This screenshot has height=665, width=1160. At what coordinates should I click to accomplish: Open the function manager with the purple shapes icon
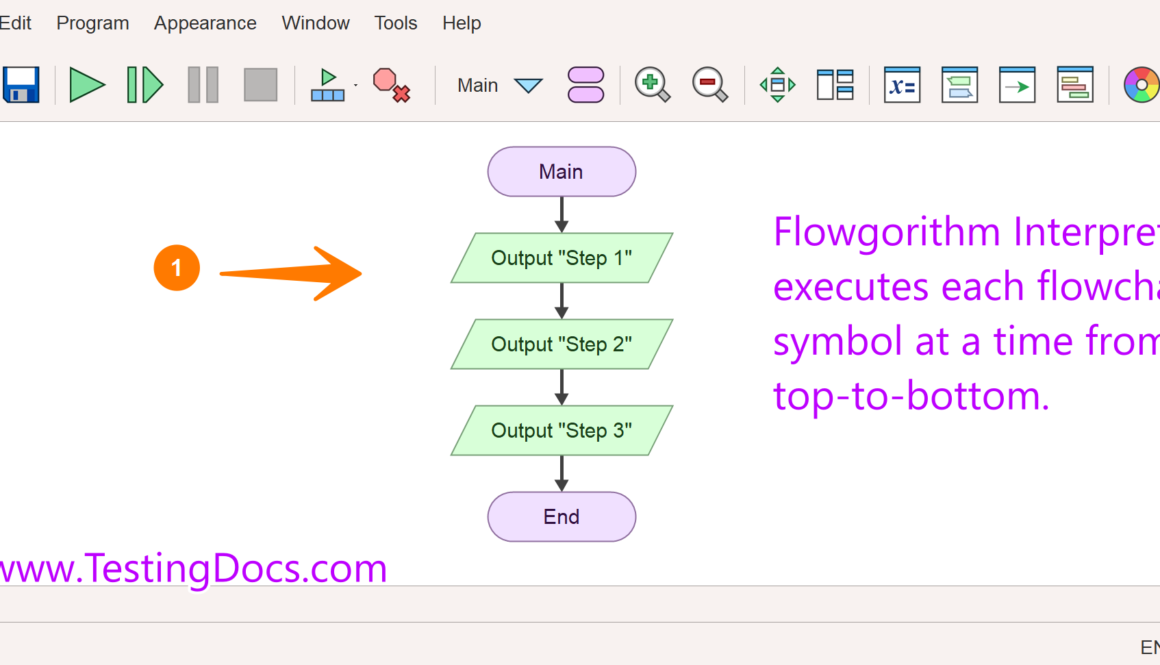click(x=586, y=85)
